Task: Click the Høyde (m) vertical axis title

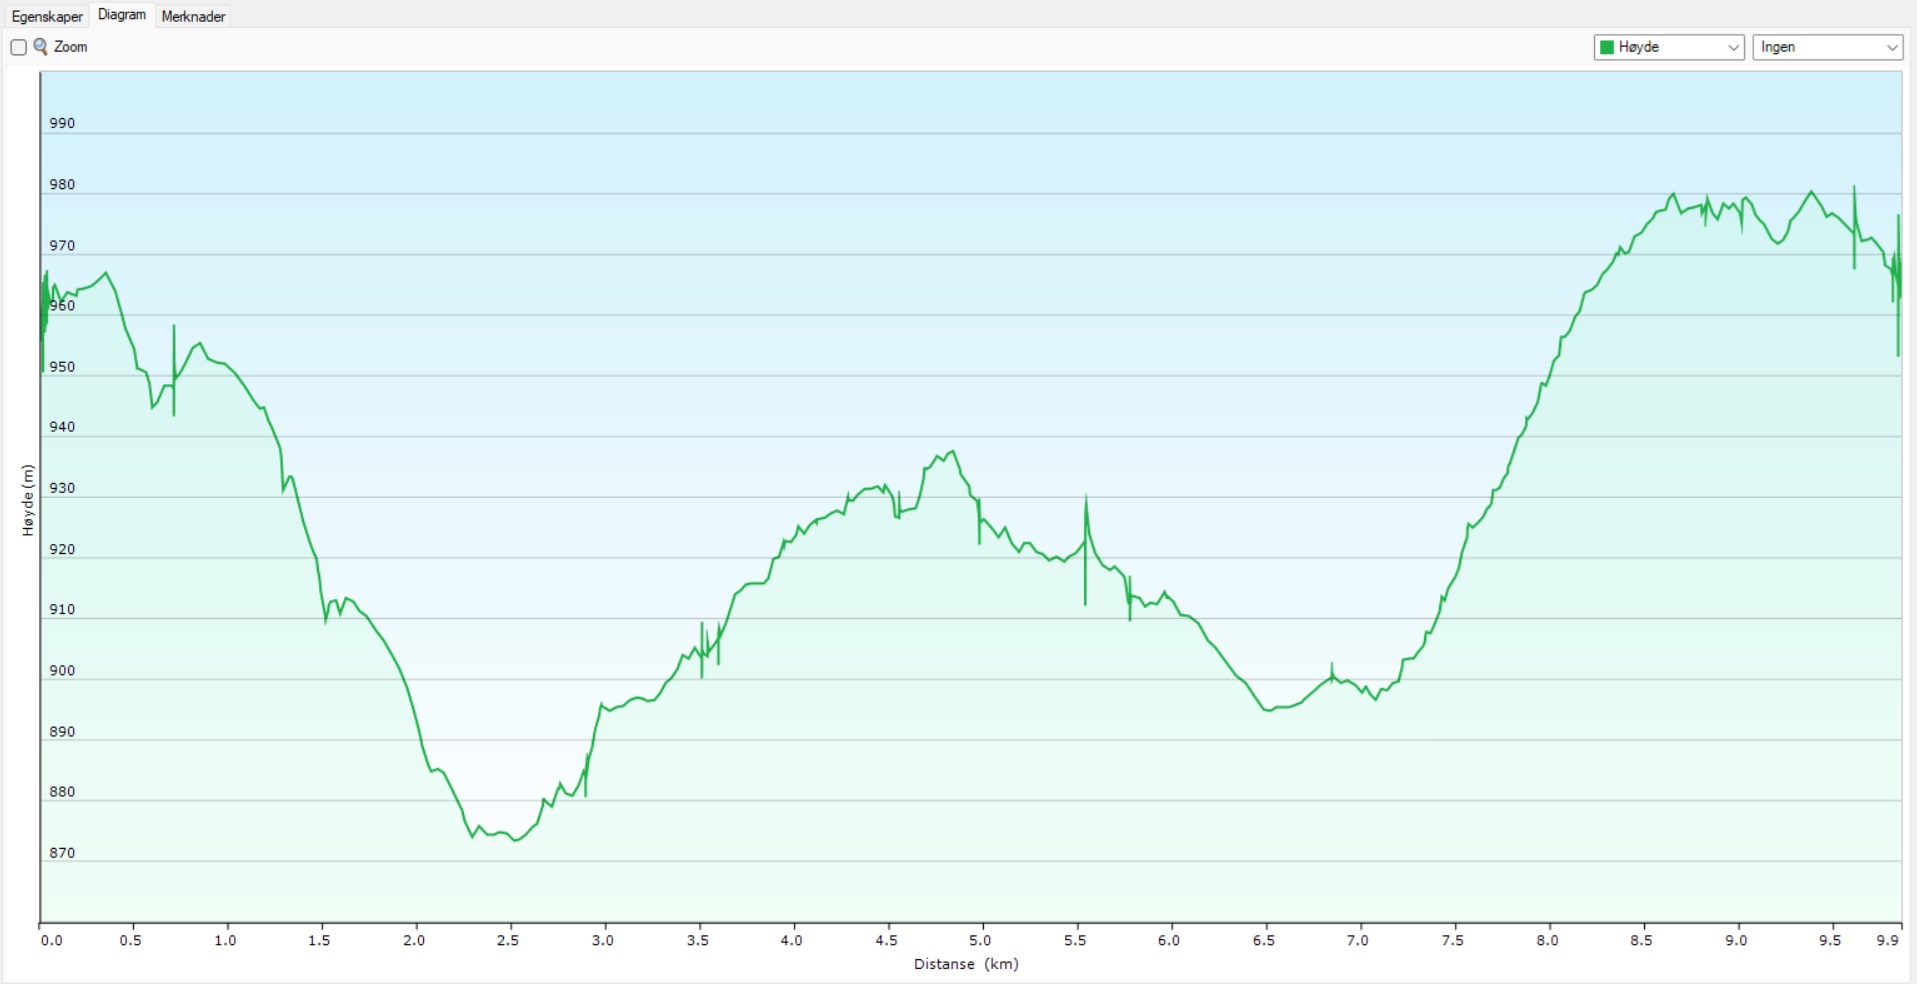Action: click(28, 500)
